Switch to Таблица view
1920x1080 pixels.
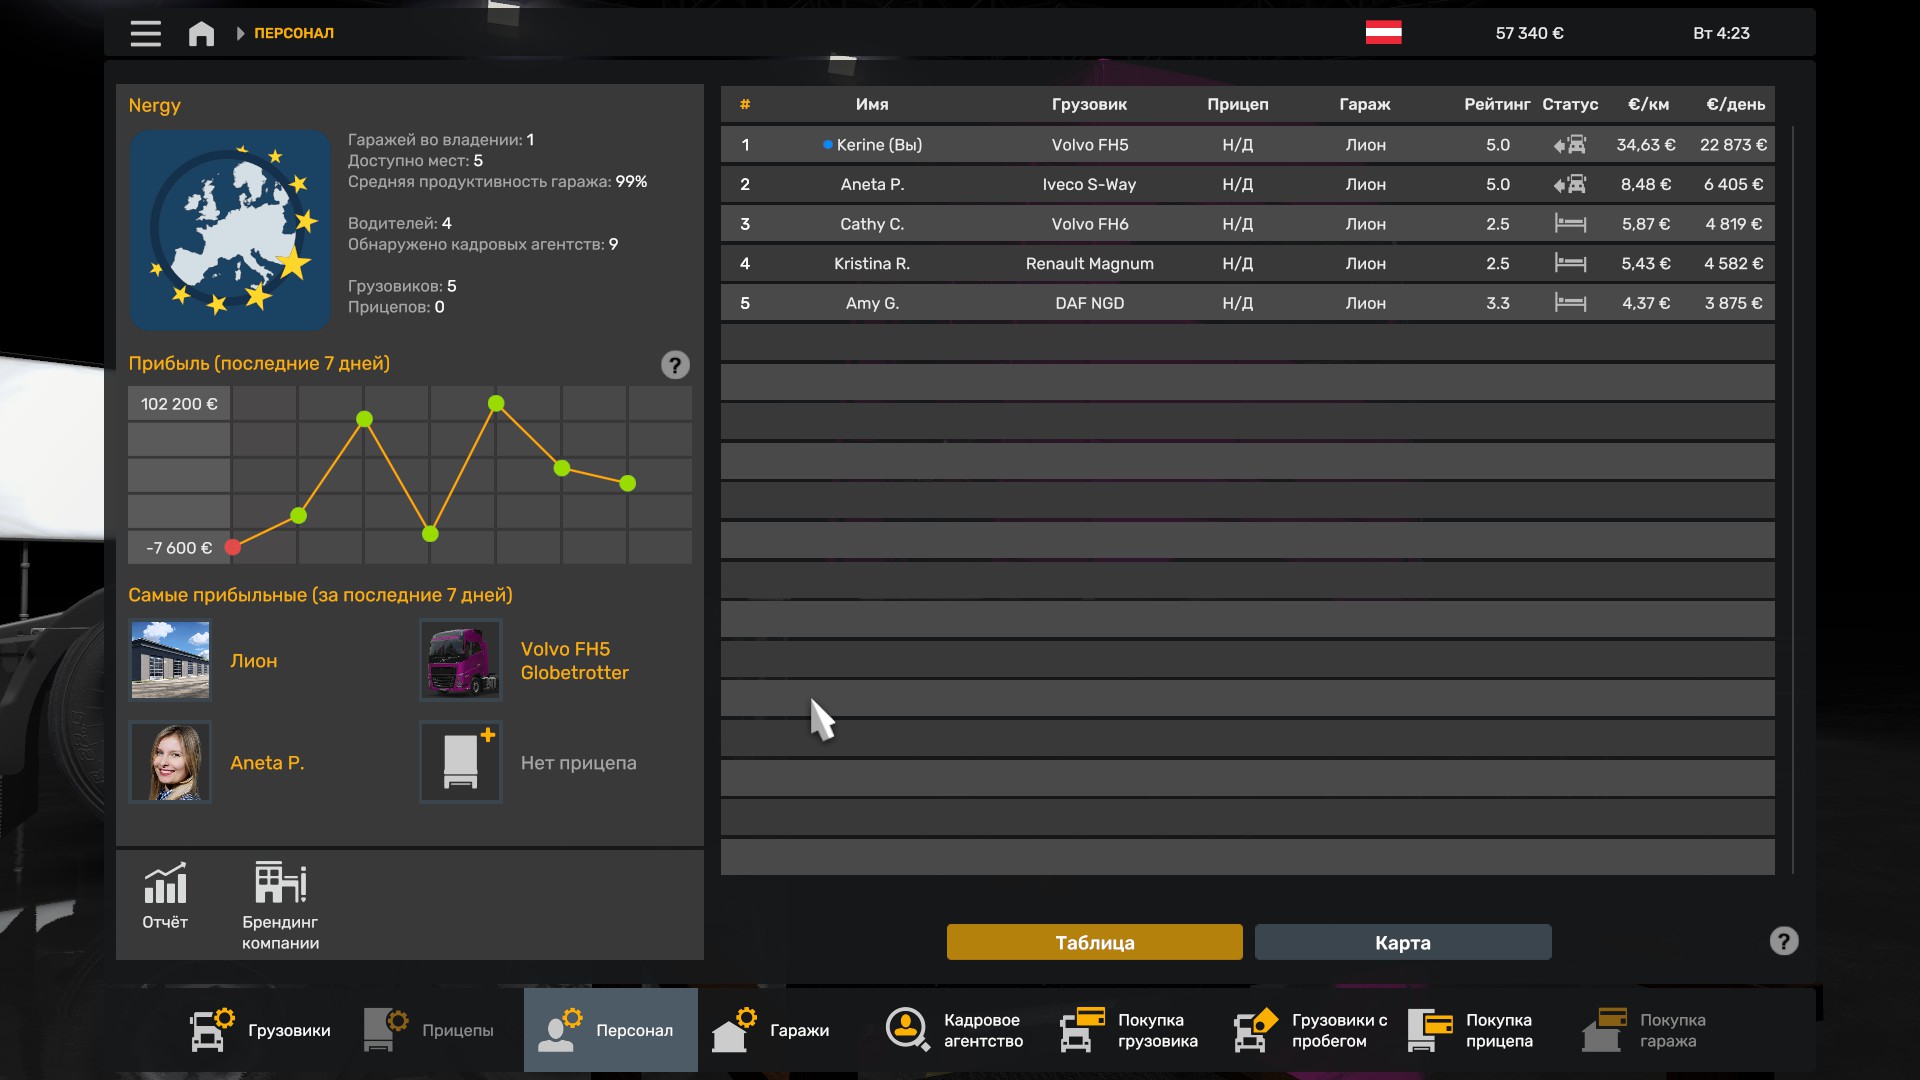pyautogui.click(x=1094, y=942)
